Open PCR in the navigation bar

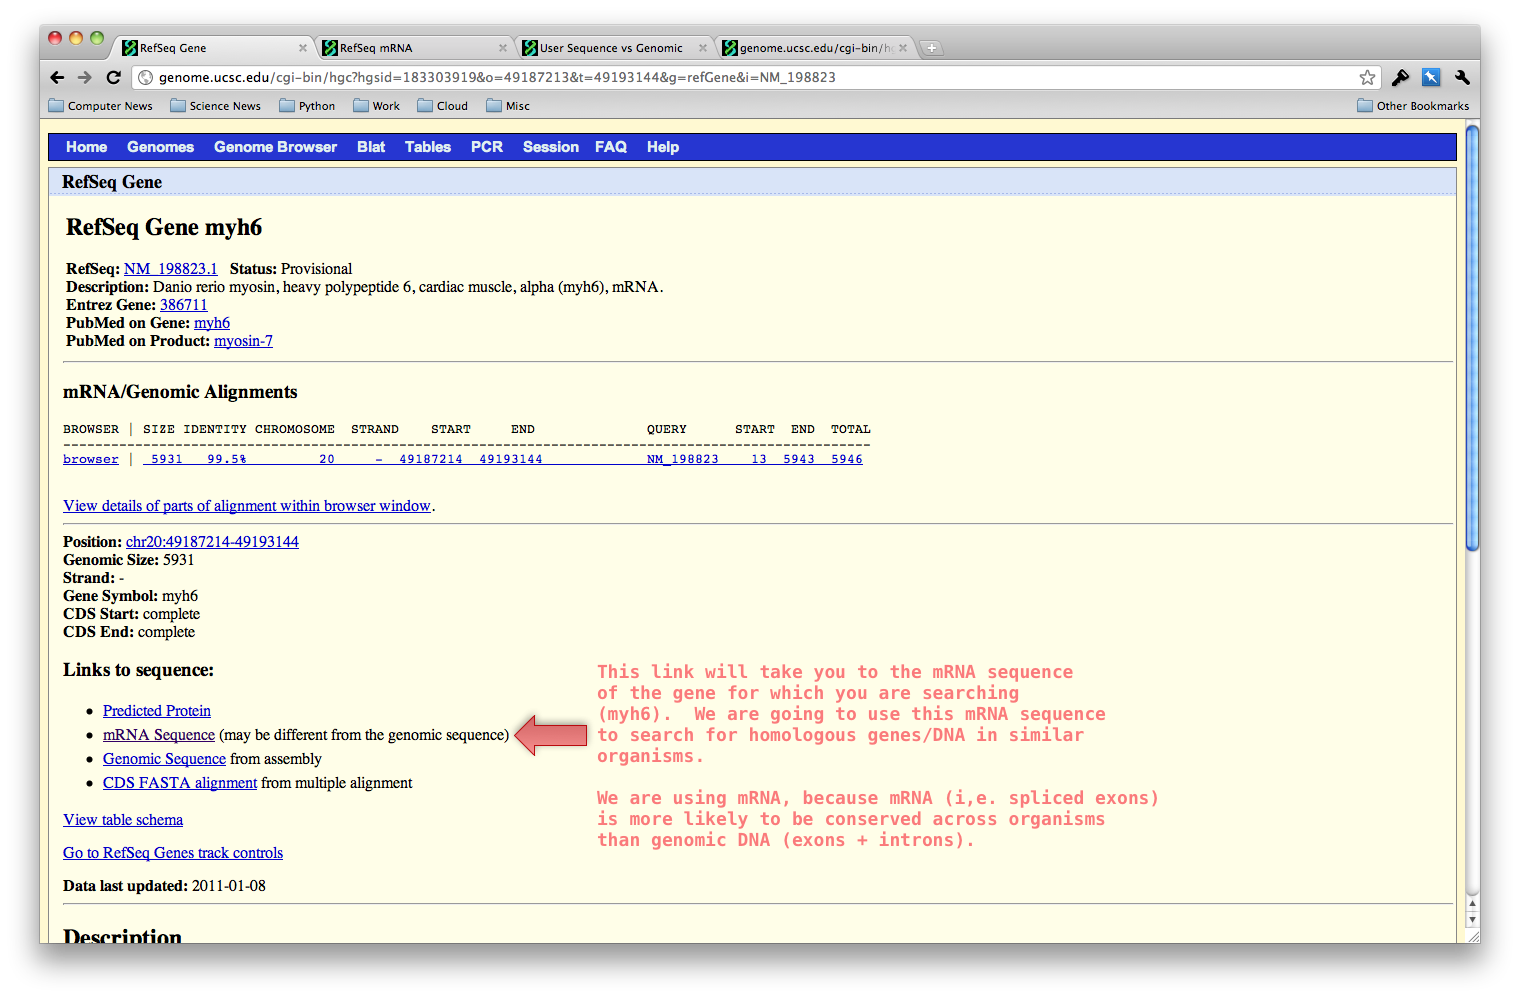tap(487, 147)
